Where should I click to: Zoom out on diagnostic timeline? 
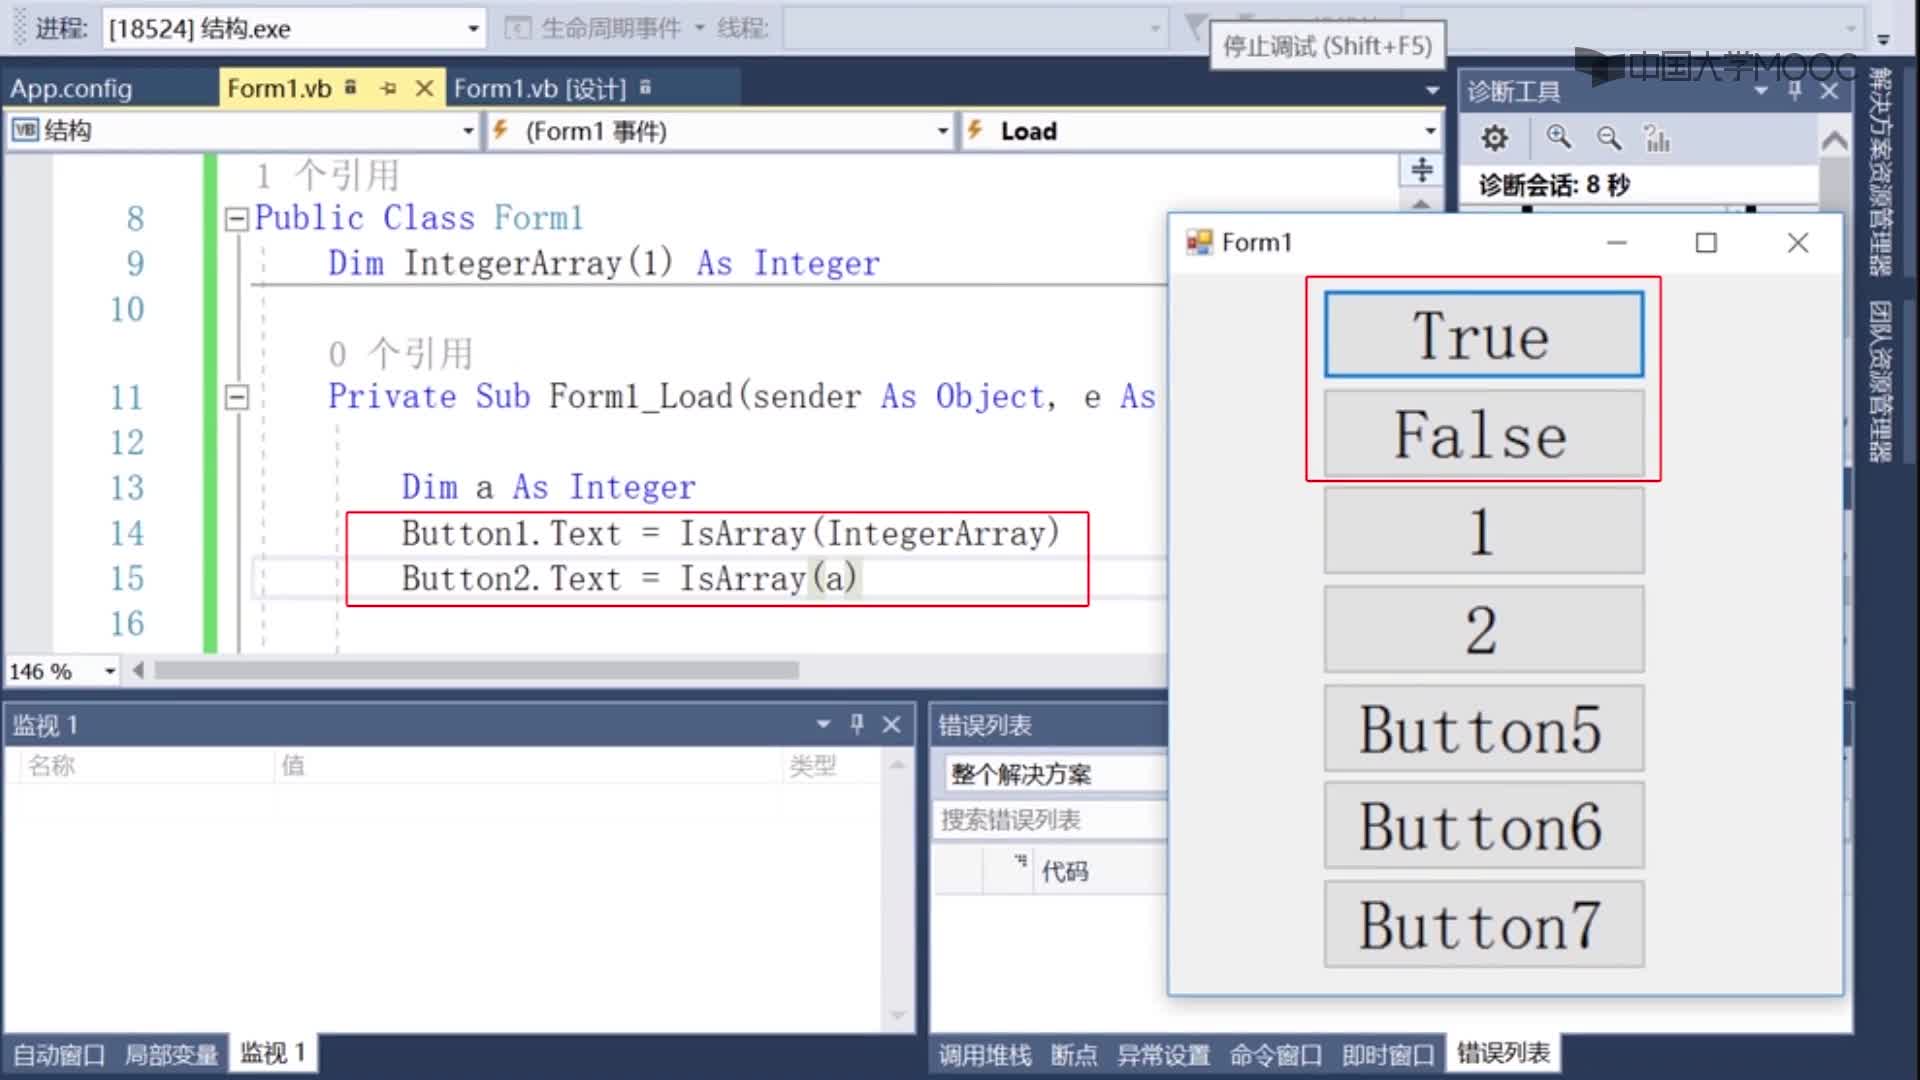coord(1608,138)
